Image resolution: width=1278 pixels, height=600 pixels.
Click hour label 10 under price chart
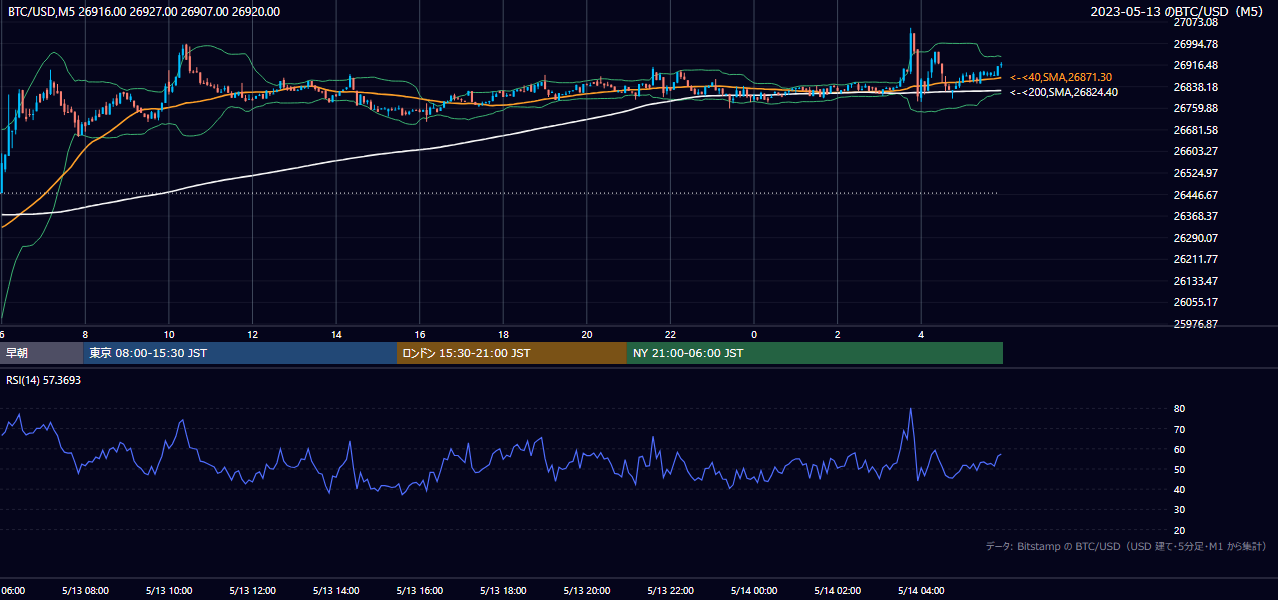pos(169,334)
